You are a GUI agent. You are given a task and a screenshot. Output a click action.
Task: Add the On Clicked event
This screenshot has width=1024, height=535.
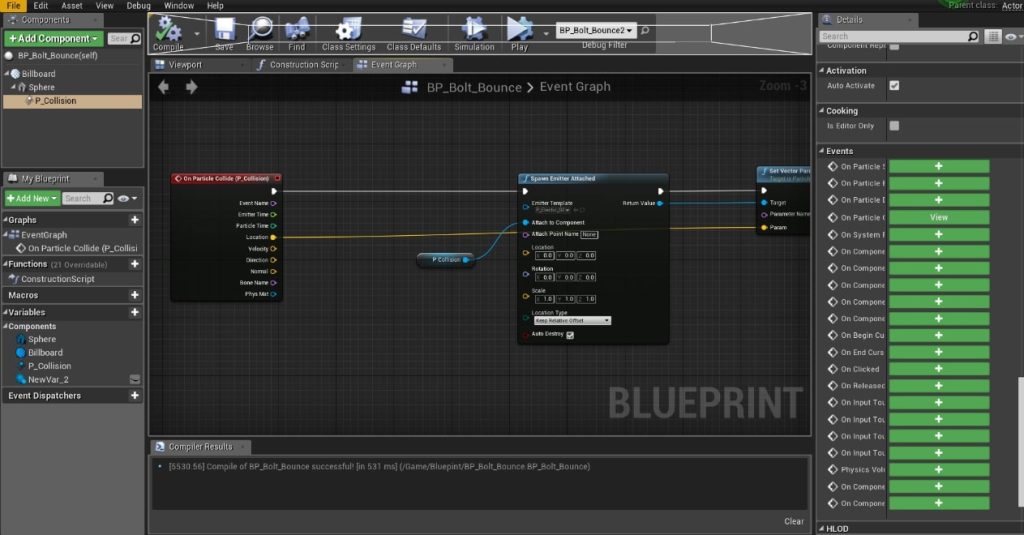tap(938, 369)
